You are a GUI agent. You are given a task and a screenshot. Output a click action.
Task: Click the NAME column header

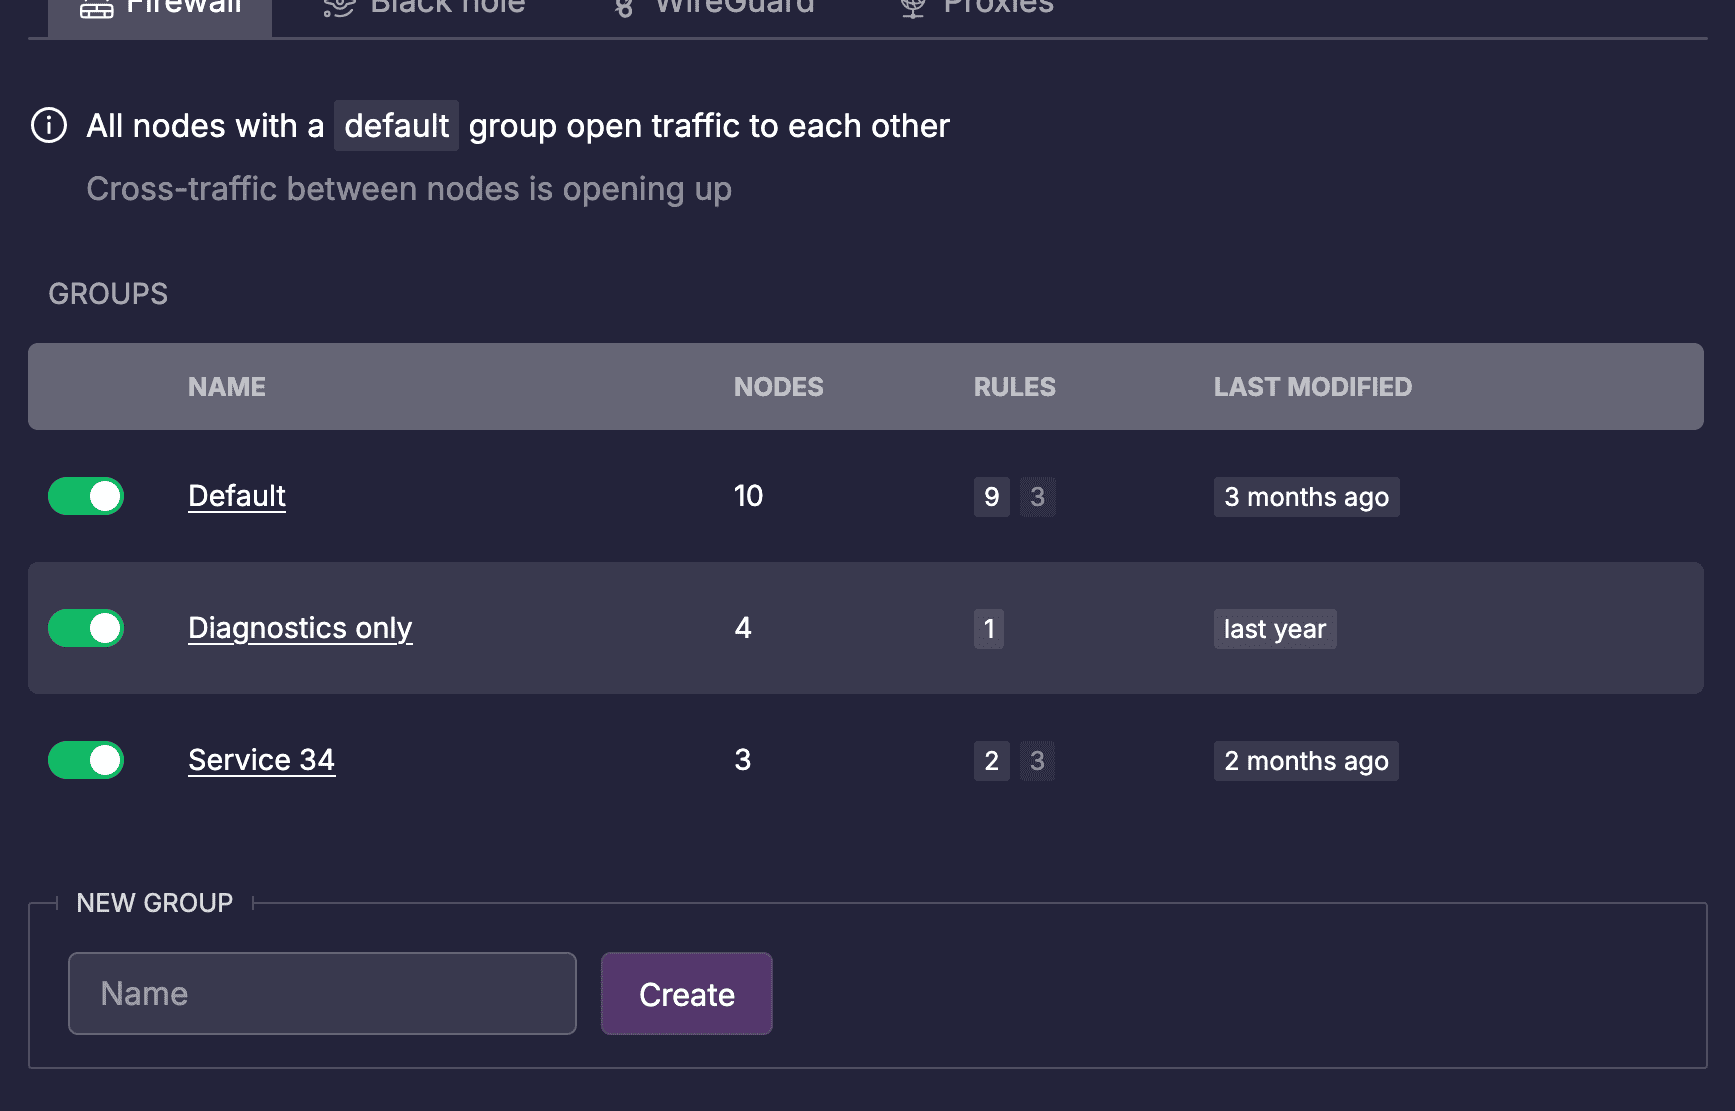pyautogui.click(x=227, y=387)
